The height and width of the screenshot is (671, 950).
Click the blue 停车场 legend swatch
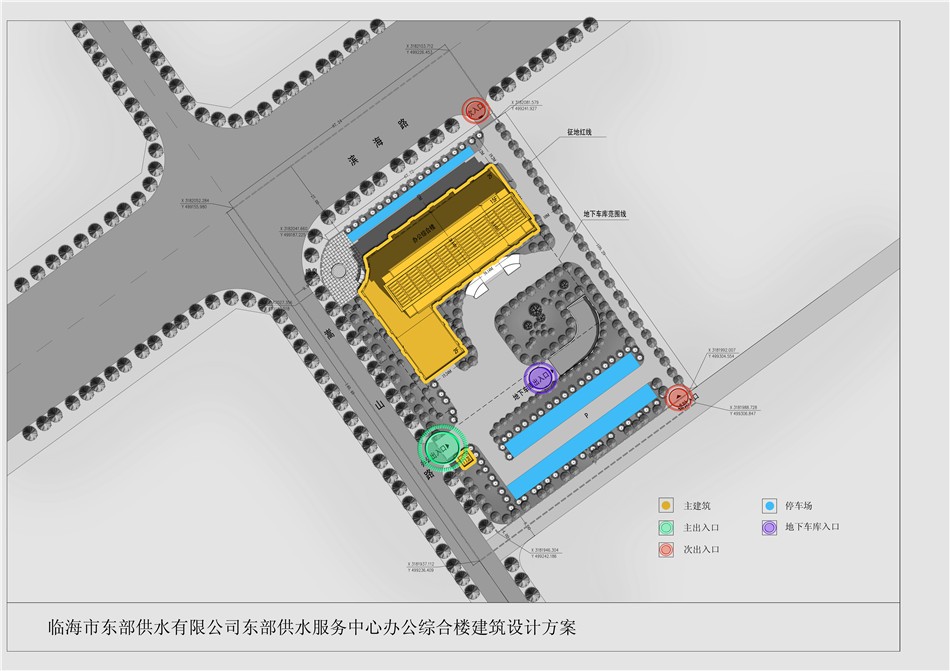point(768,505)
